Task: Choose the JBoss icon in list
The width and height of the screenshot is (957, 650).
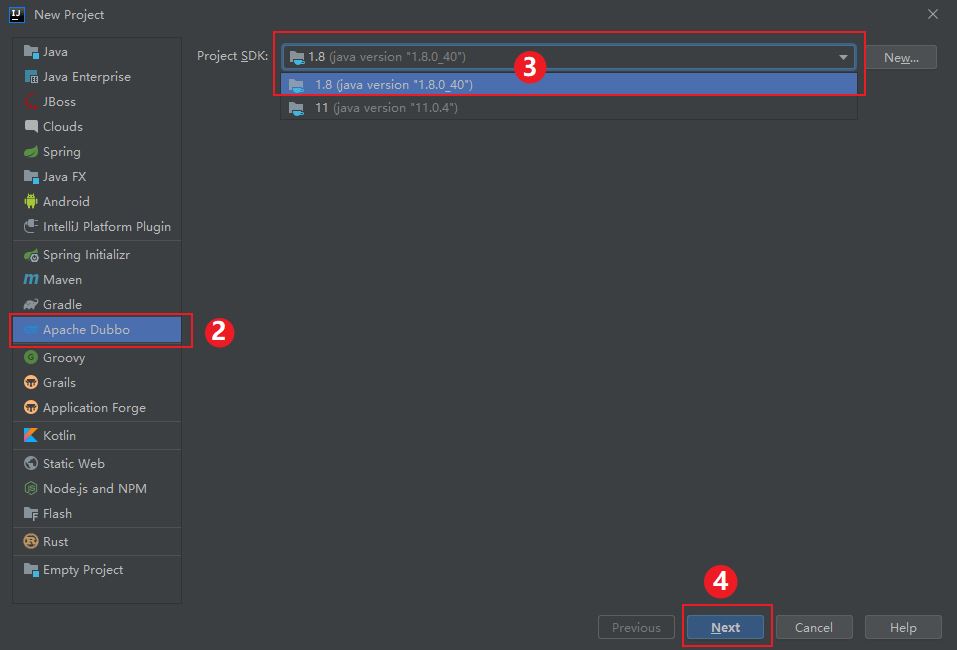Action: coord(31,102)
